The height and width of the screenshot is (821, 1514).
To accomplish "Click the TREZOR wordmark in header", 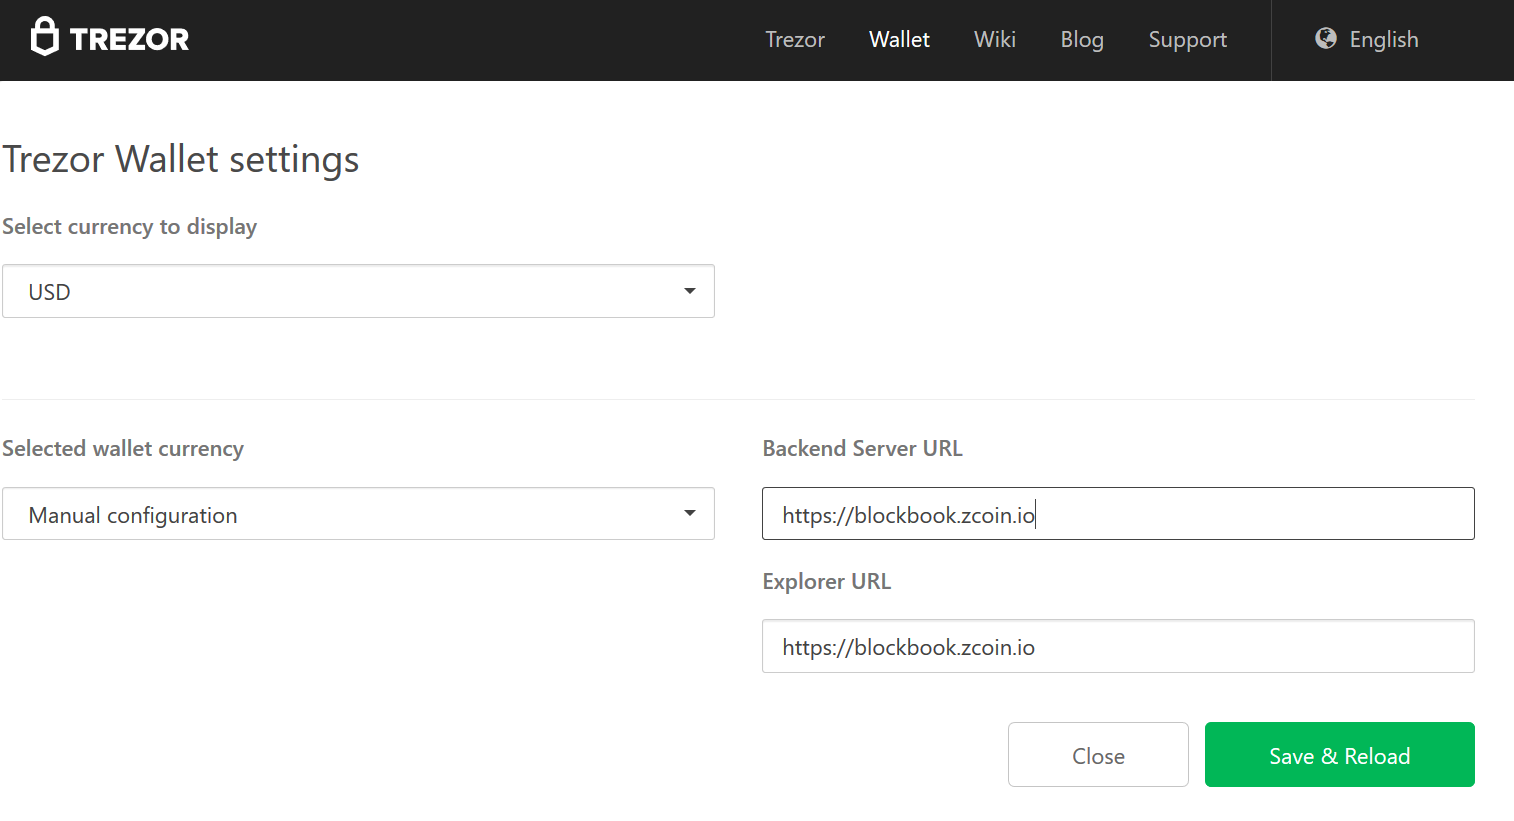I will click(129, 39).
